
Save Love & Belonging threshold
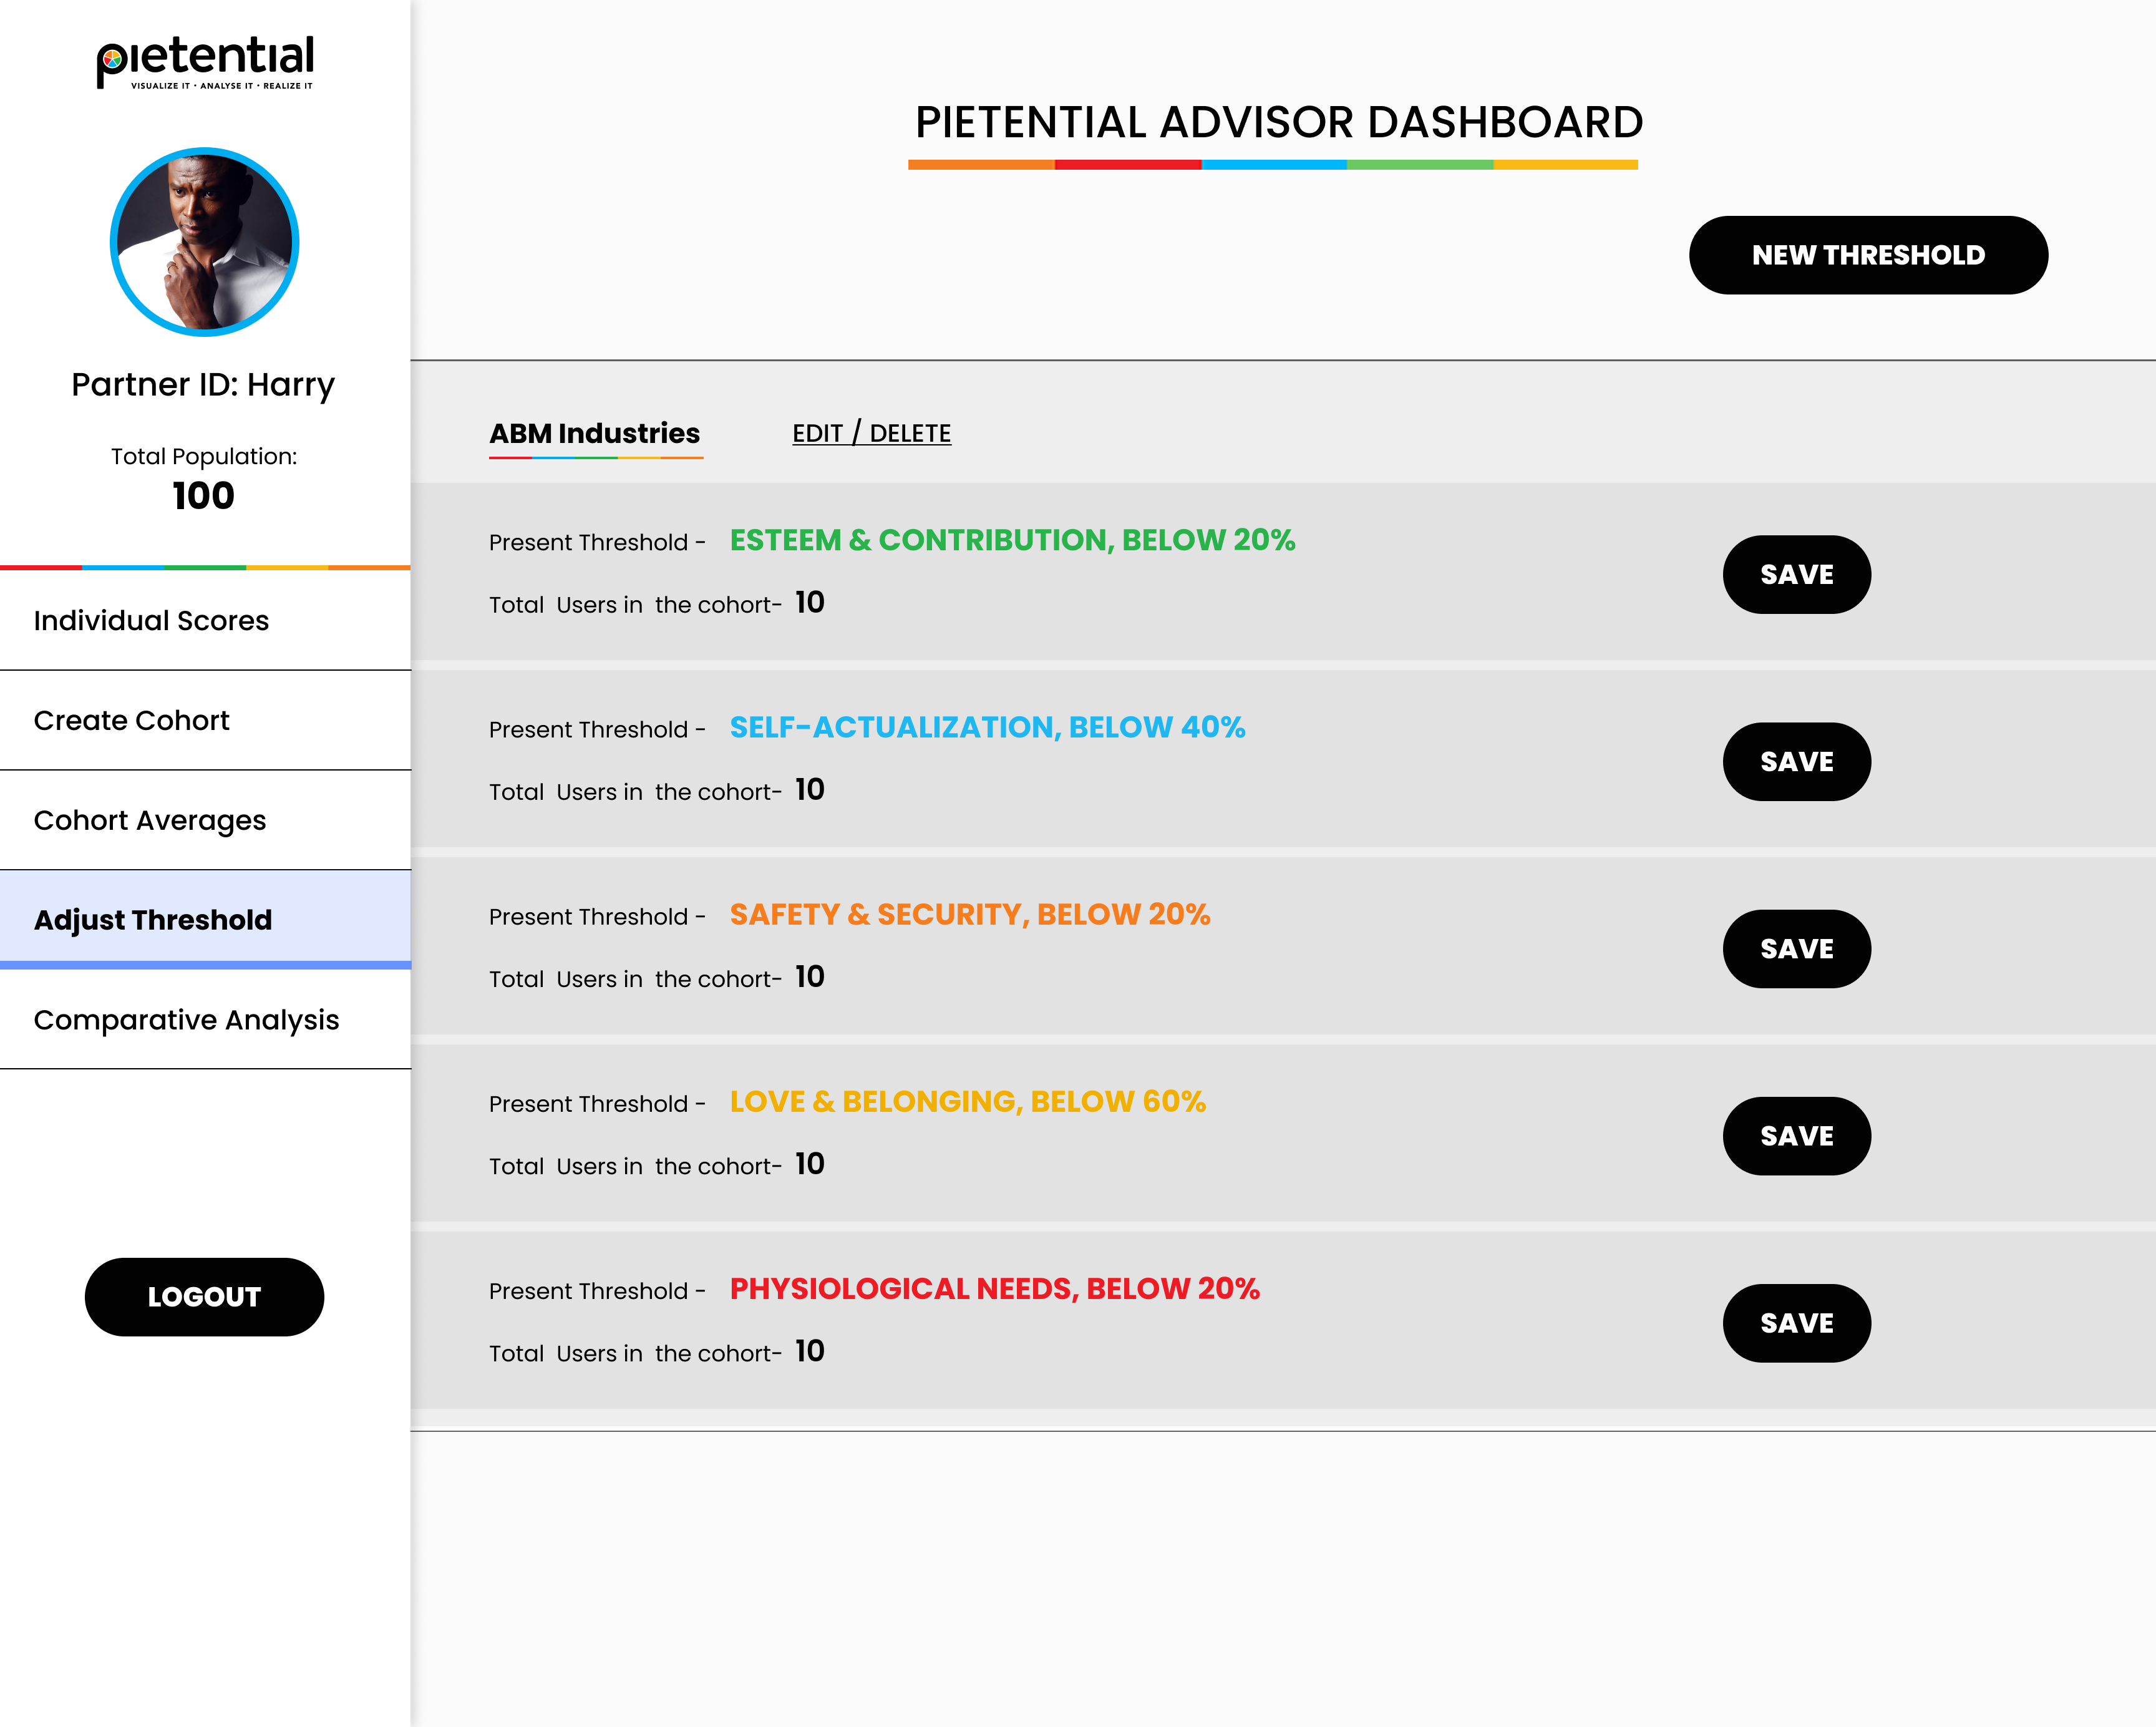1796,1136
